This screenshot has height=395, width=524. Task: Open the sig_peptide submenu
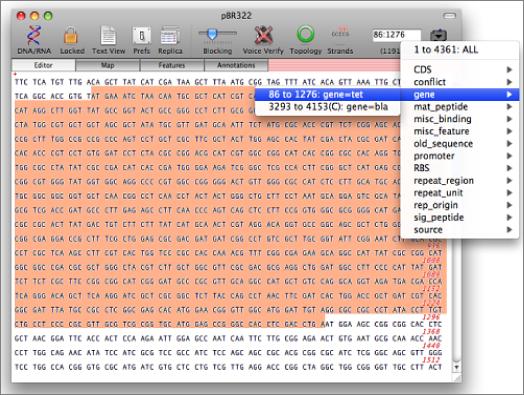[x=460, y=218]
